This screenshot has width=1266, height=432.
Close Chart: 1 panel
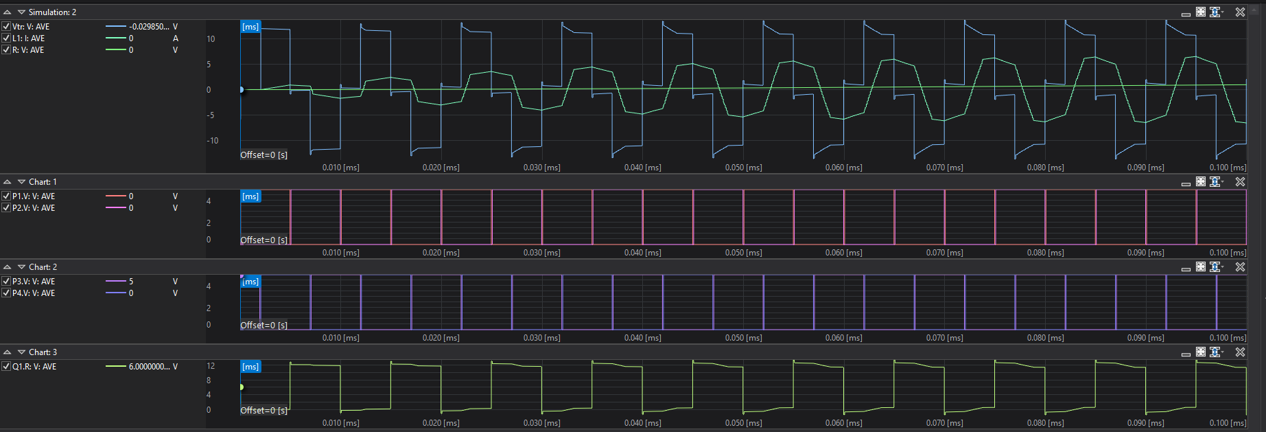[1240, 182]
